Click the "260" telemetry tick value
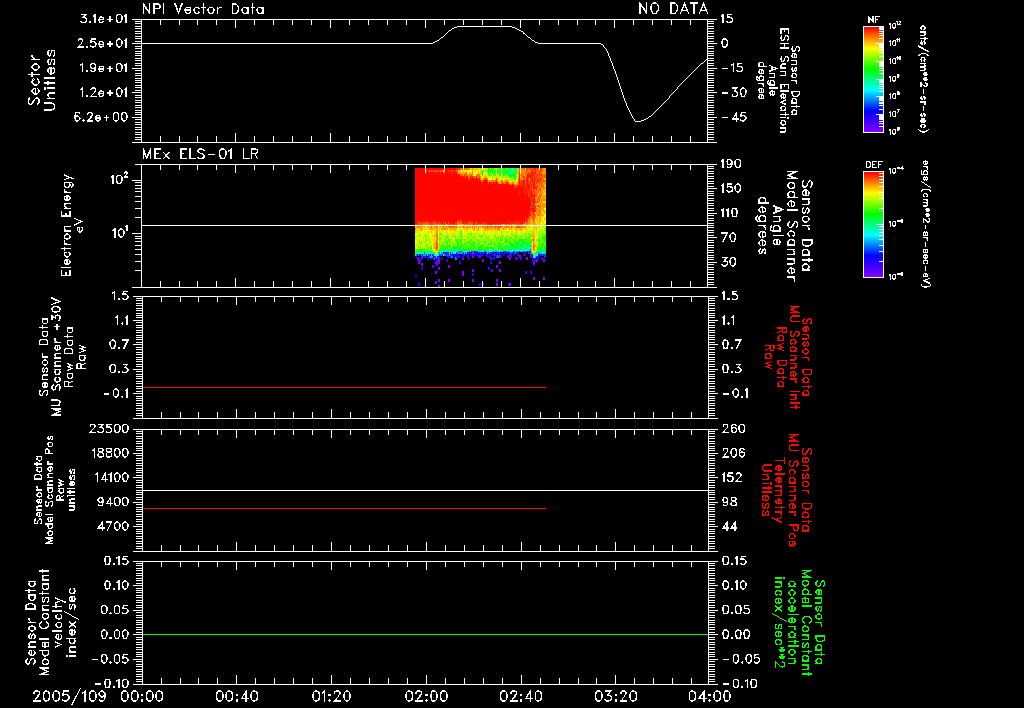Viewport: 1024px width, 708px height. pyautogui.click(x=733, y=429)
